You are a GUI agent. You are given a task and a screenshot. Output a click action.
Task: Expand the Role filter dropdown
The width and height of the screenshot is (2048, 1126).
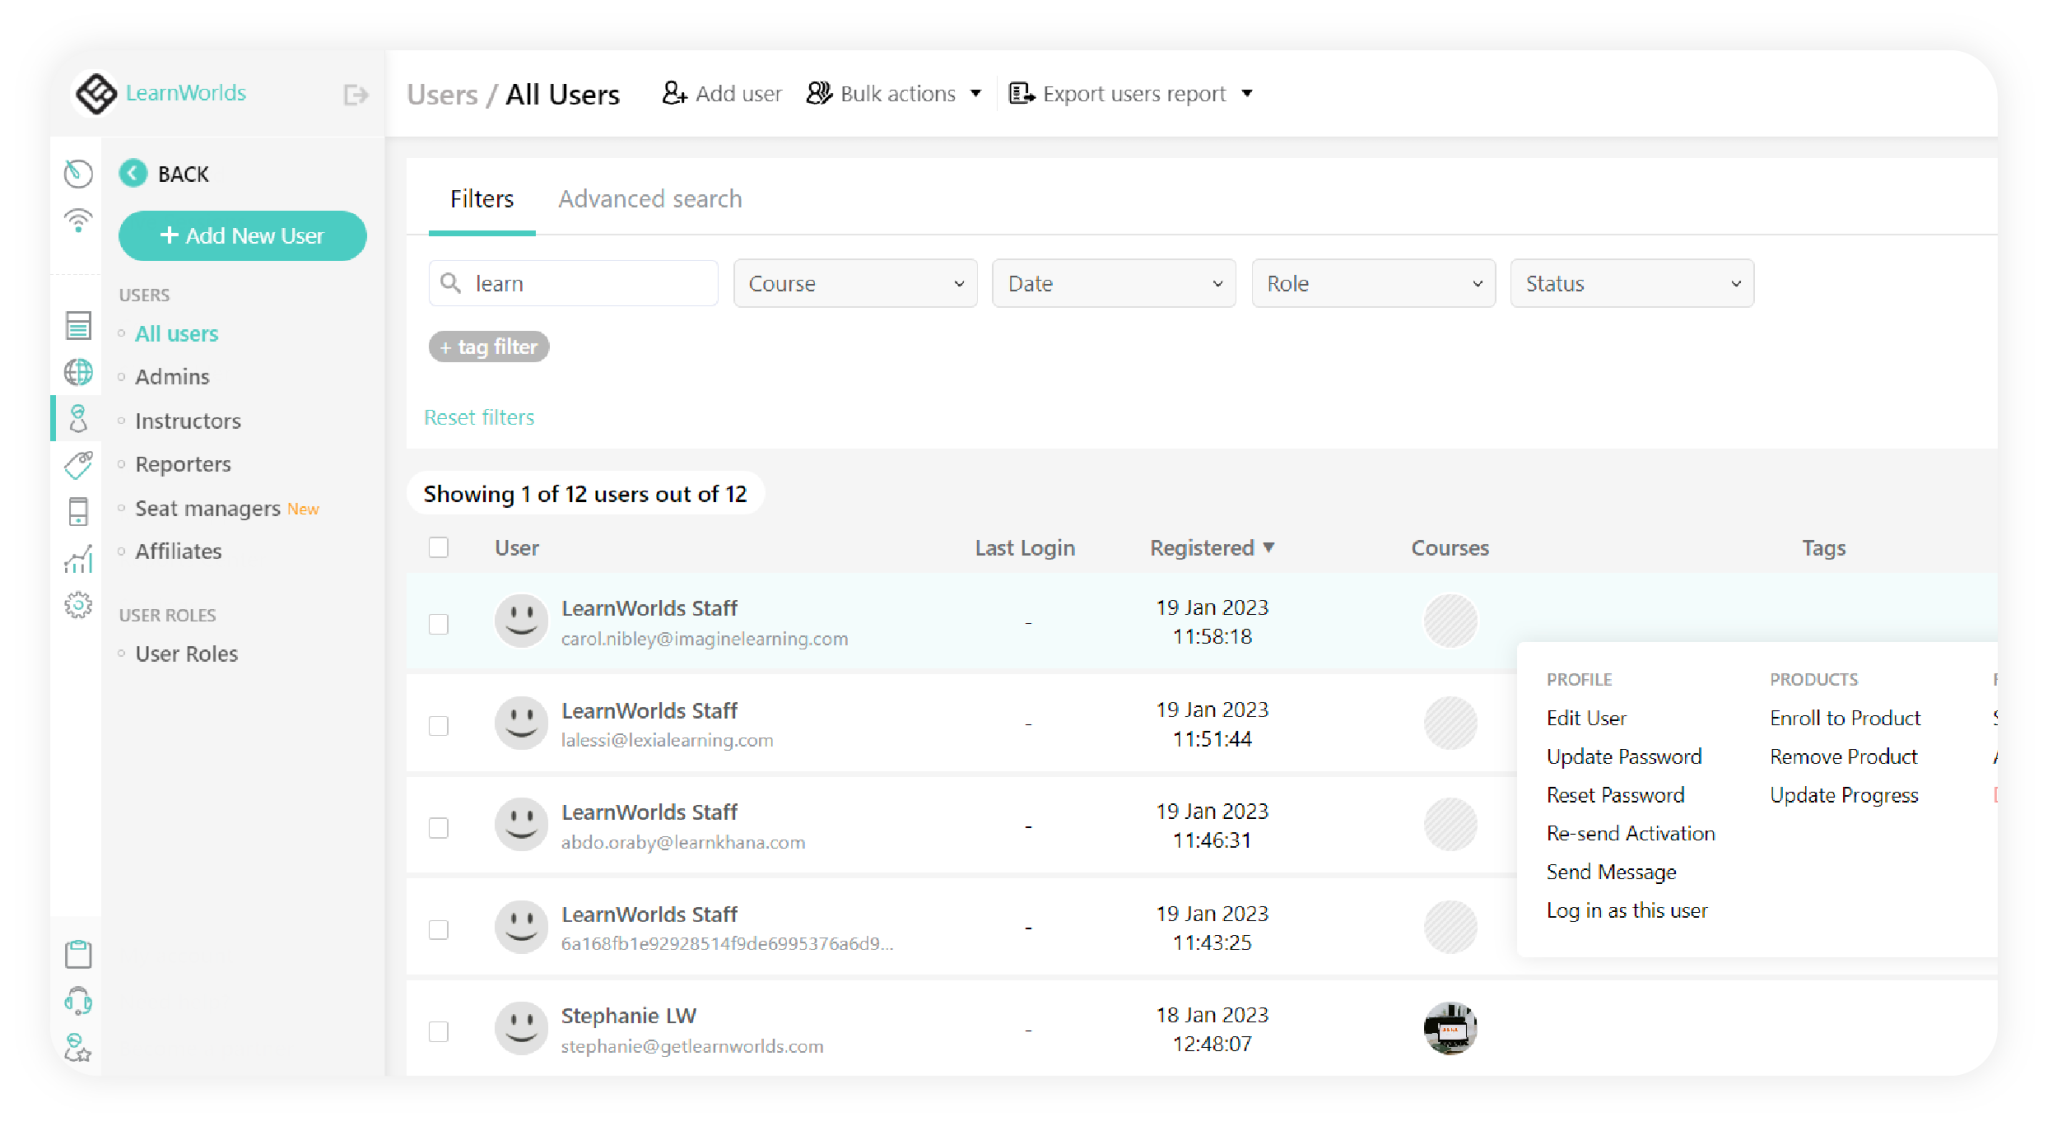tap(1372, 283)
